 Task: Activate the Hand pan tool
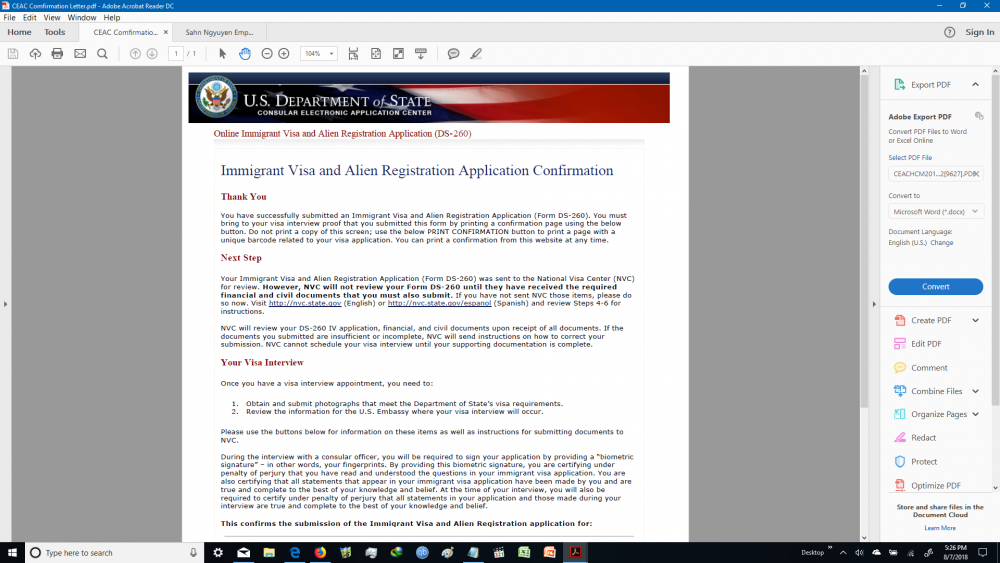245,54
